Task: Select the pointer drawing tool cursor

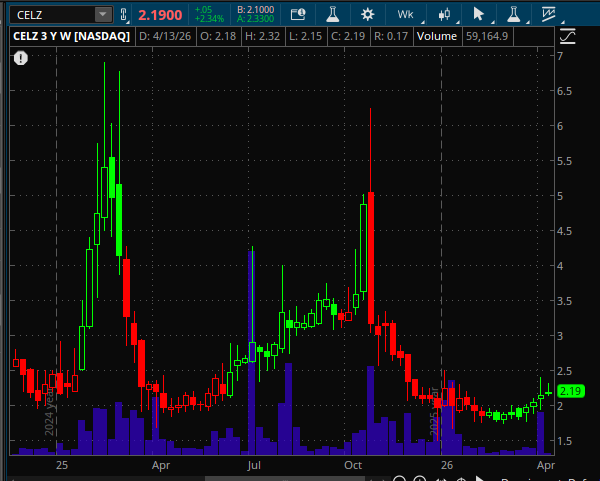Action: click(478, 15)
